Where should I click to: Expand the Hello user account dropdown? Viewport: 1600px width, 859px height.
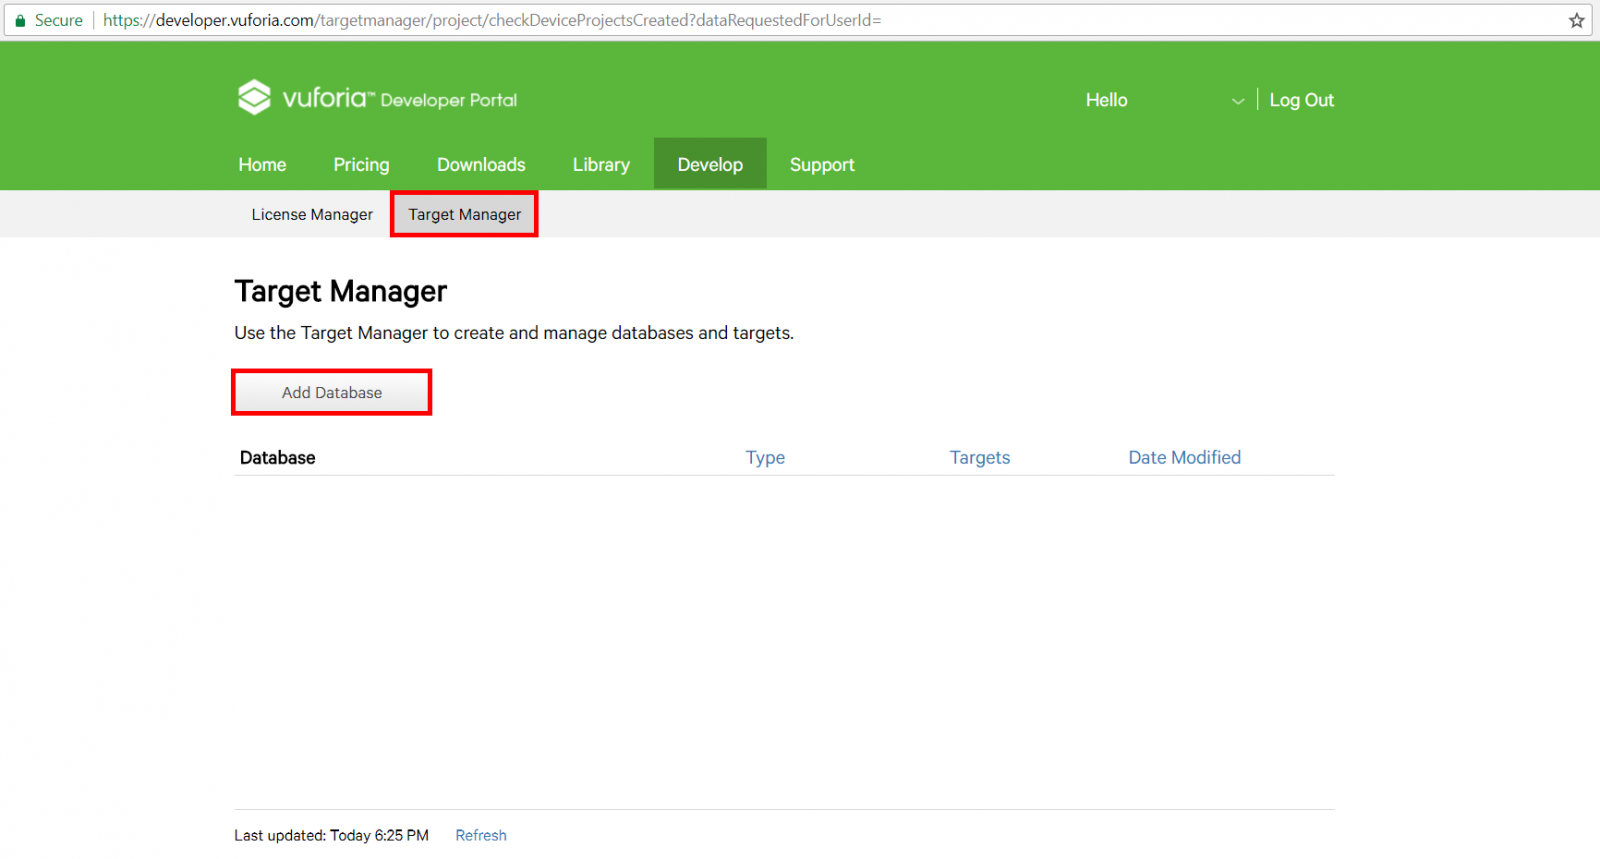(1238, 101)
